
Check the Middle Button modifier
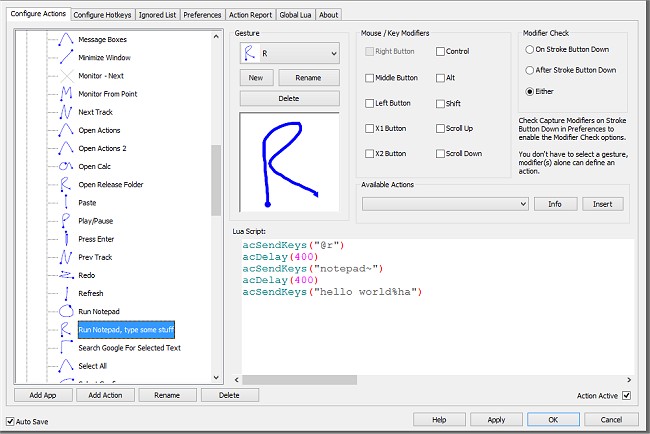click(371, 76)
